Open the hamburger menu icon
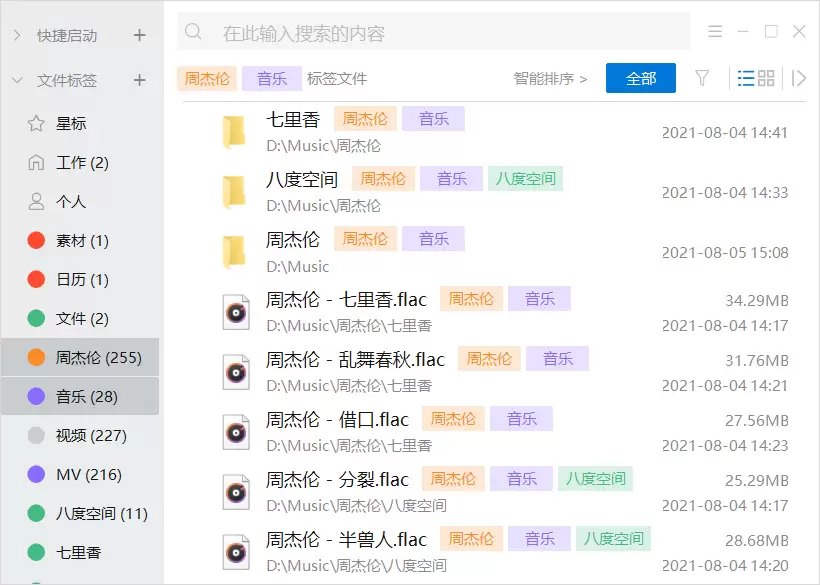820x585 pixels. click(x=715, y=31)
